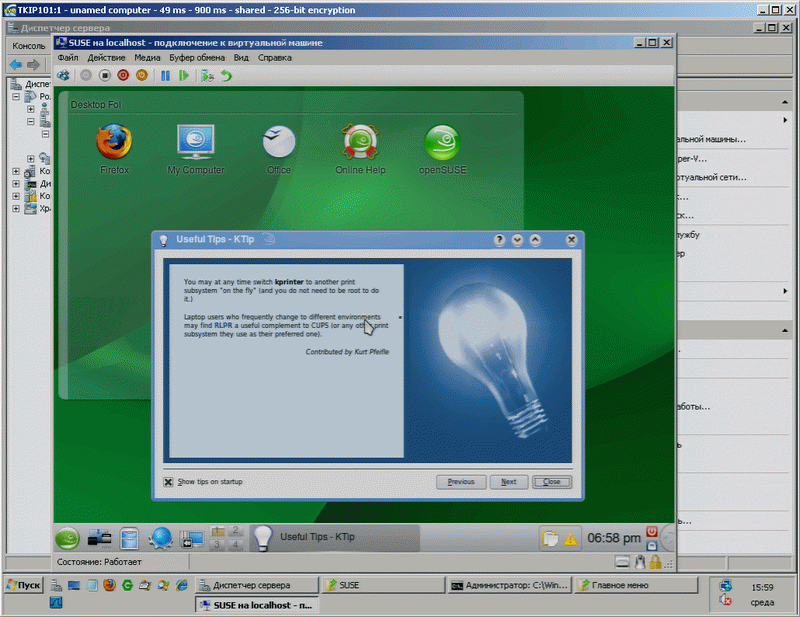Open the Файл menu
This screenshot has width=800, height=617.
(x=68, y=58)
